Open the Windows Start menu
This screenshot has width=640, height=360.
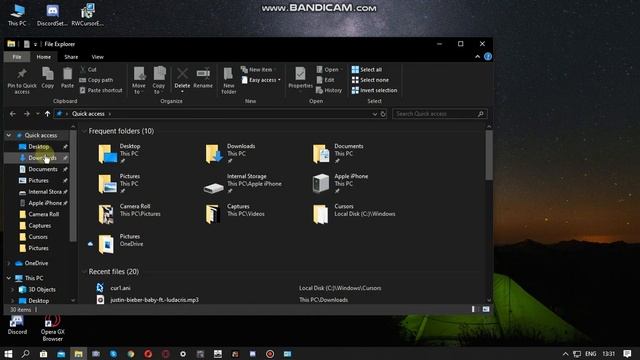[x=8, y=353]
